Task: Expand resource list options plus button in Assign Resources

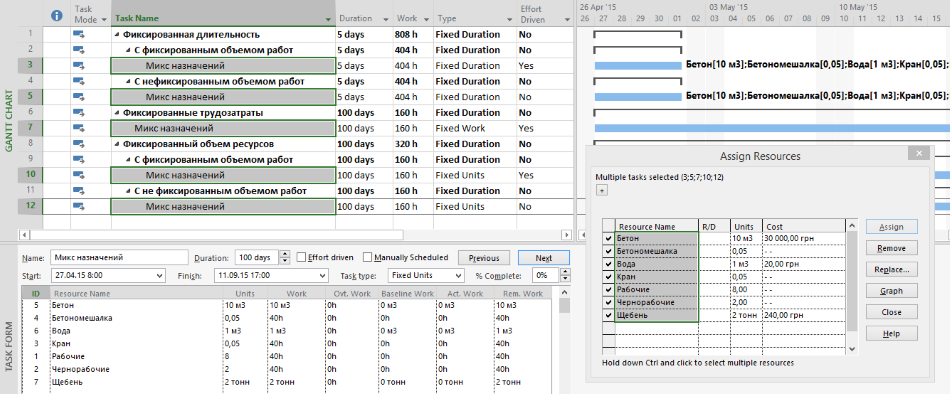Action: pos(602,190)
